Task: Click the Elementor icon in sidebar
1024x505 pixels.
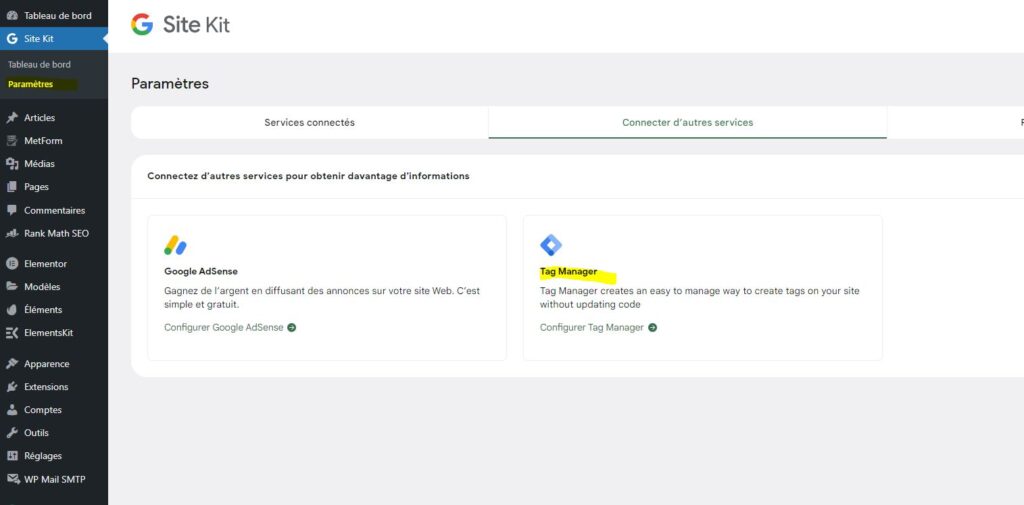Action: click(12, 264)
